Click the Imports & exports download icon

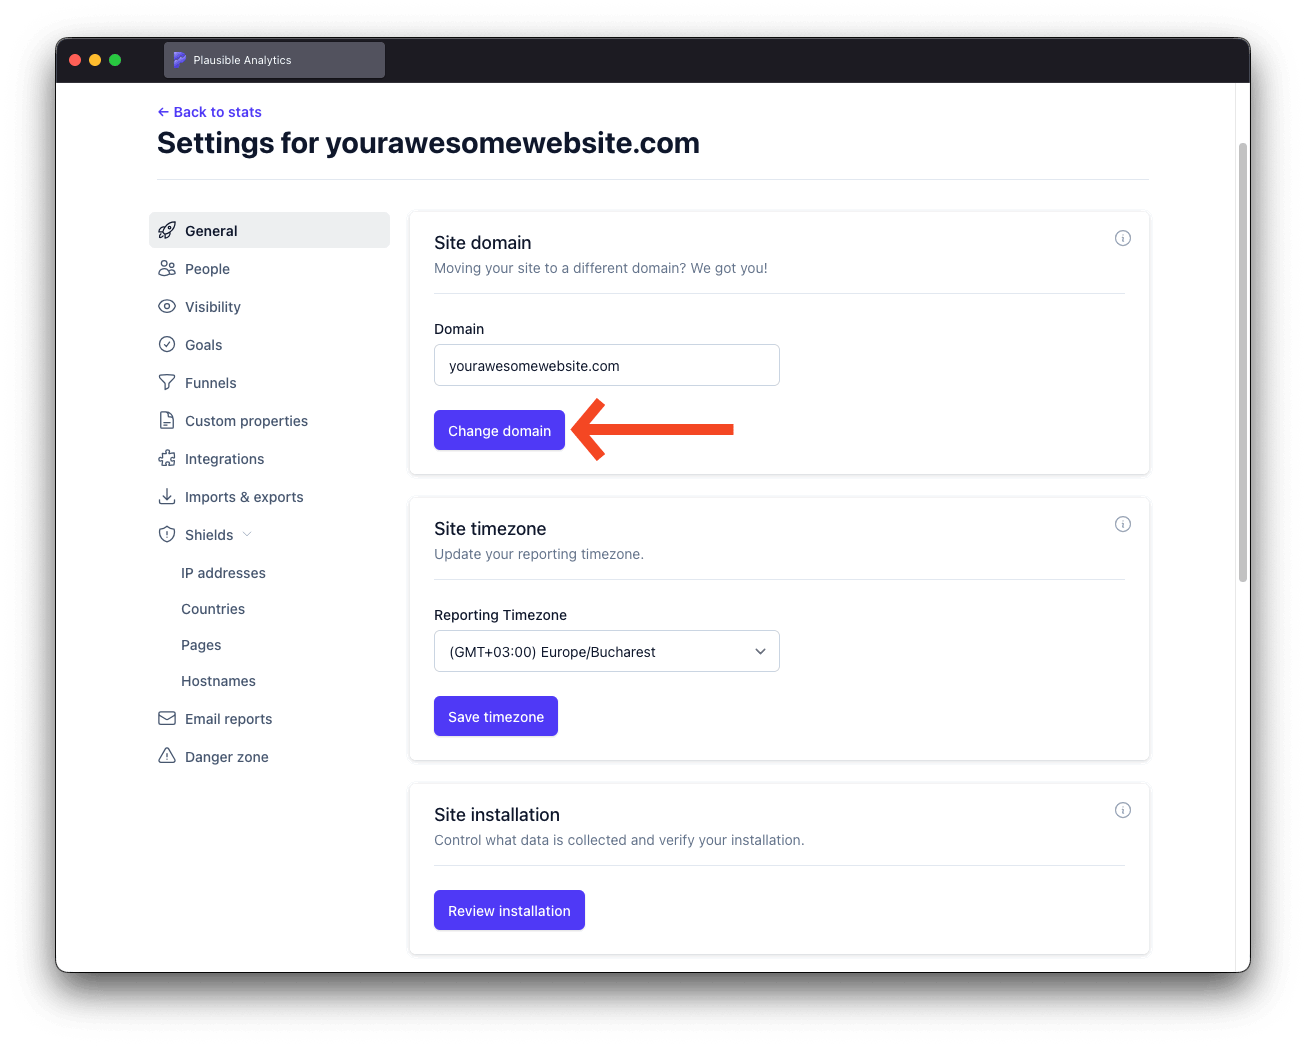coord(167,496)
